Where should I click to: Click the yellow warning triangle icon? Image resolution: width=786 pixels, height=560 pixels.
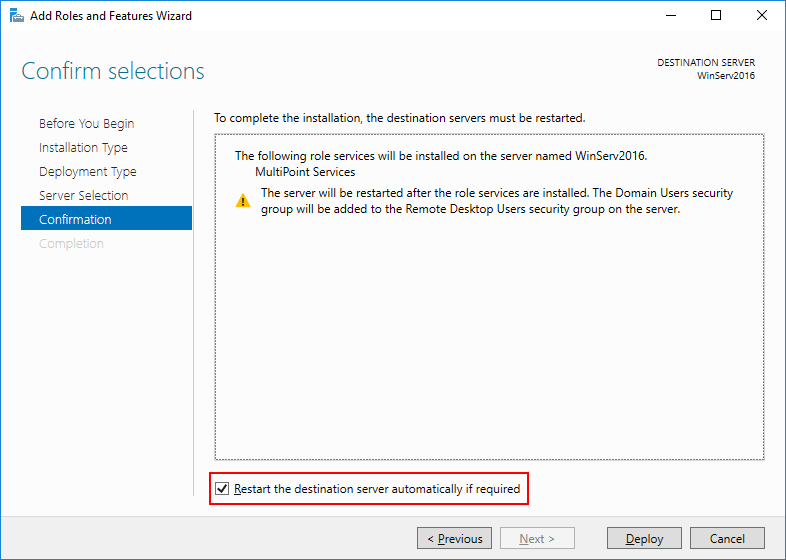click(x=243, y=200)
